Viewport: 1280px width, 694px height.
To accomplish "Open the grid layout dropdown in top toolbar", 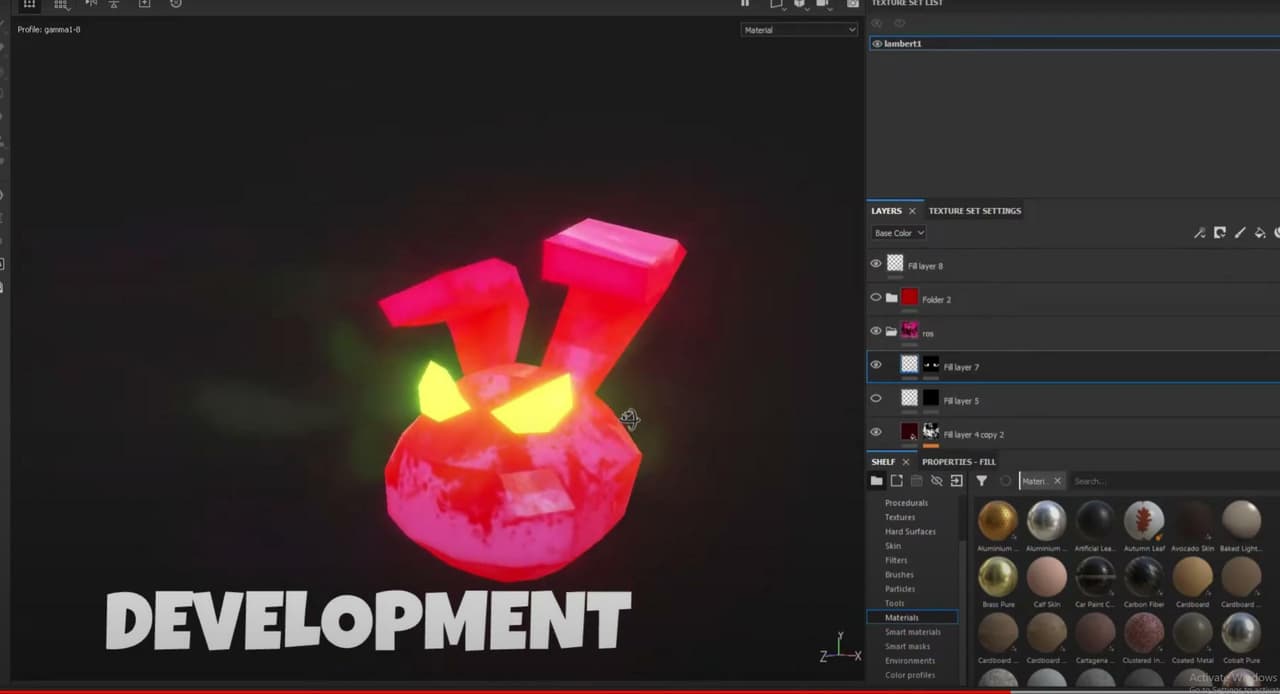I will (61, 4).
